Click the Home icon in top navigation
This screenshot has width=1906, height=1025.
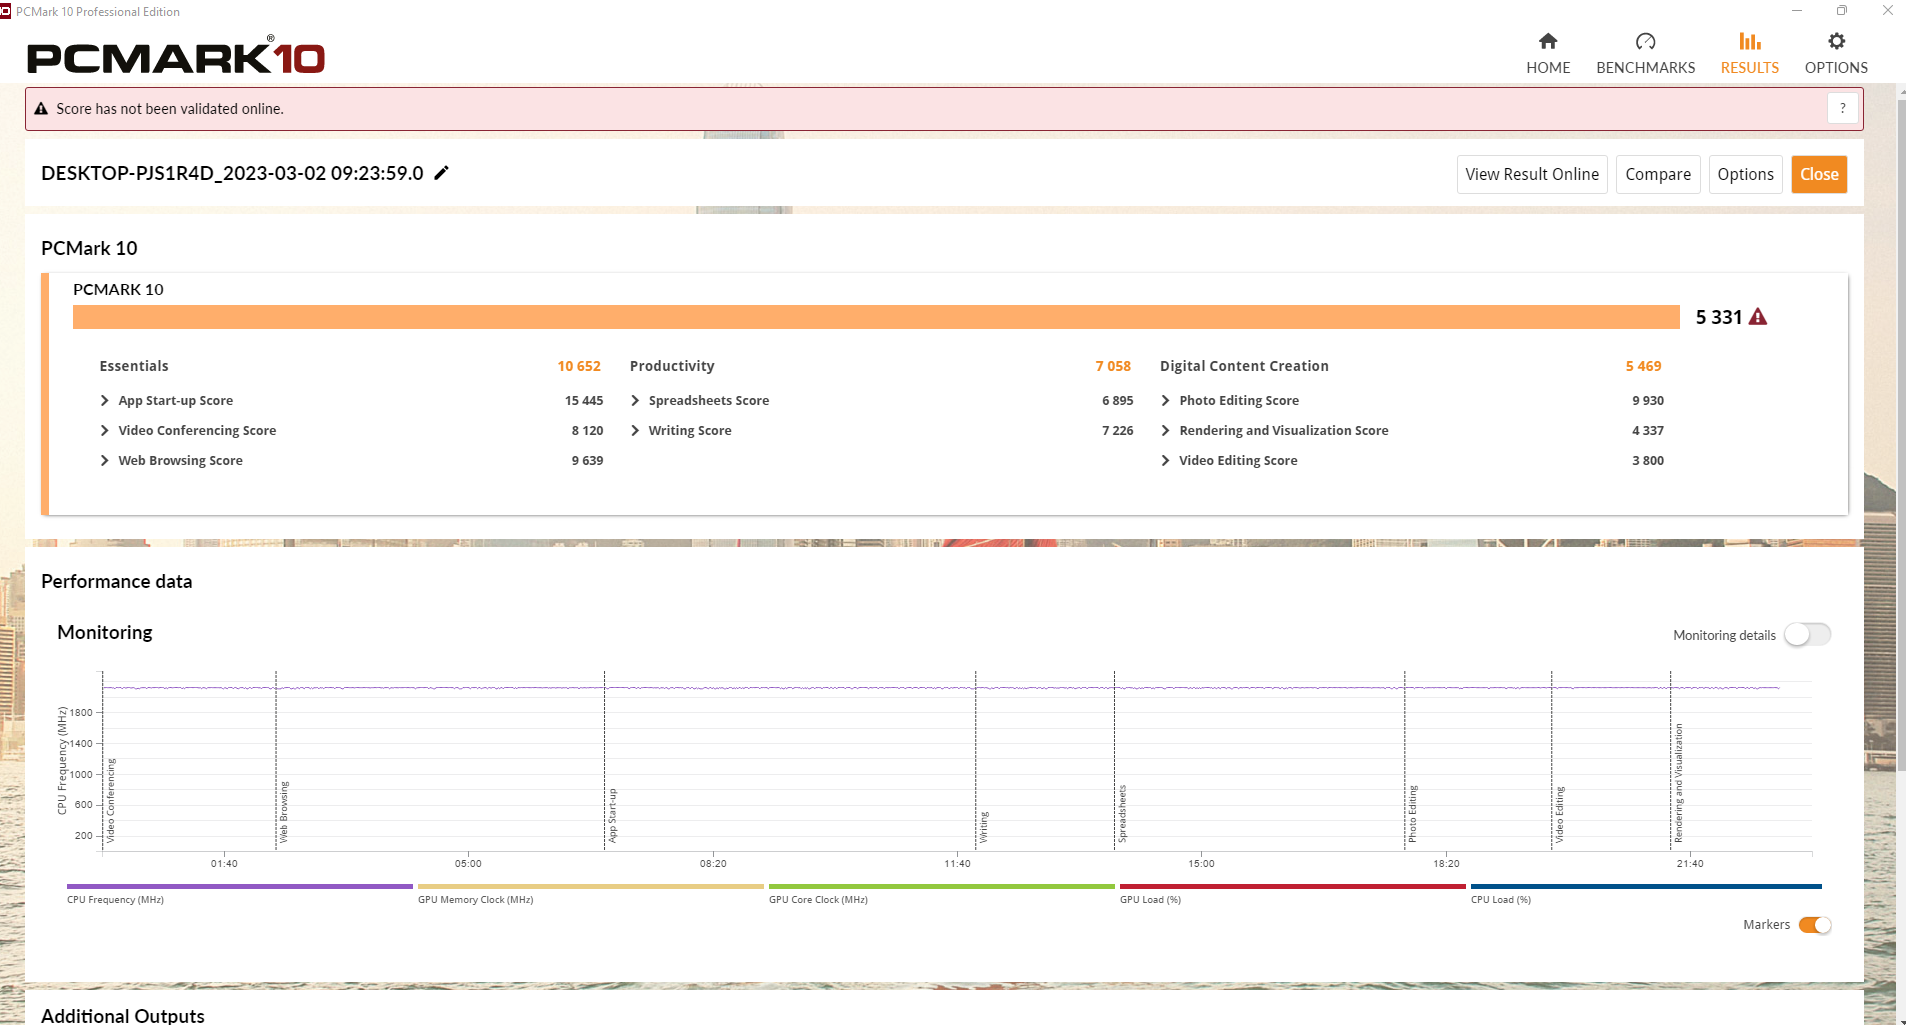coord(1547,42)
